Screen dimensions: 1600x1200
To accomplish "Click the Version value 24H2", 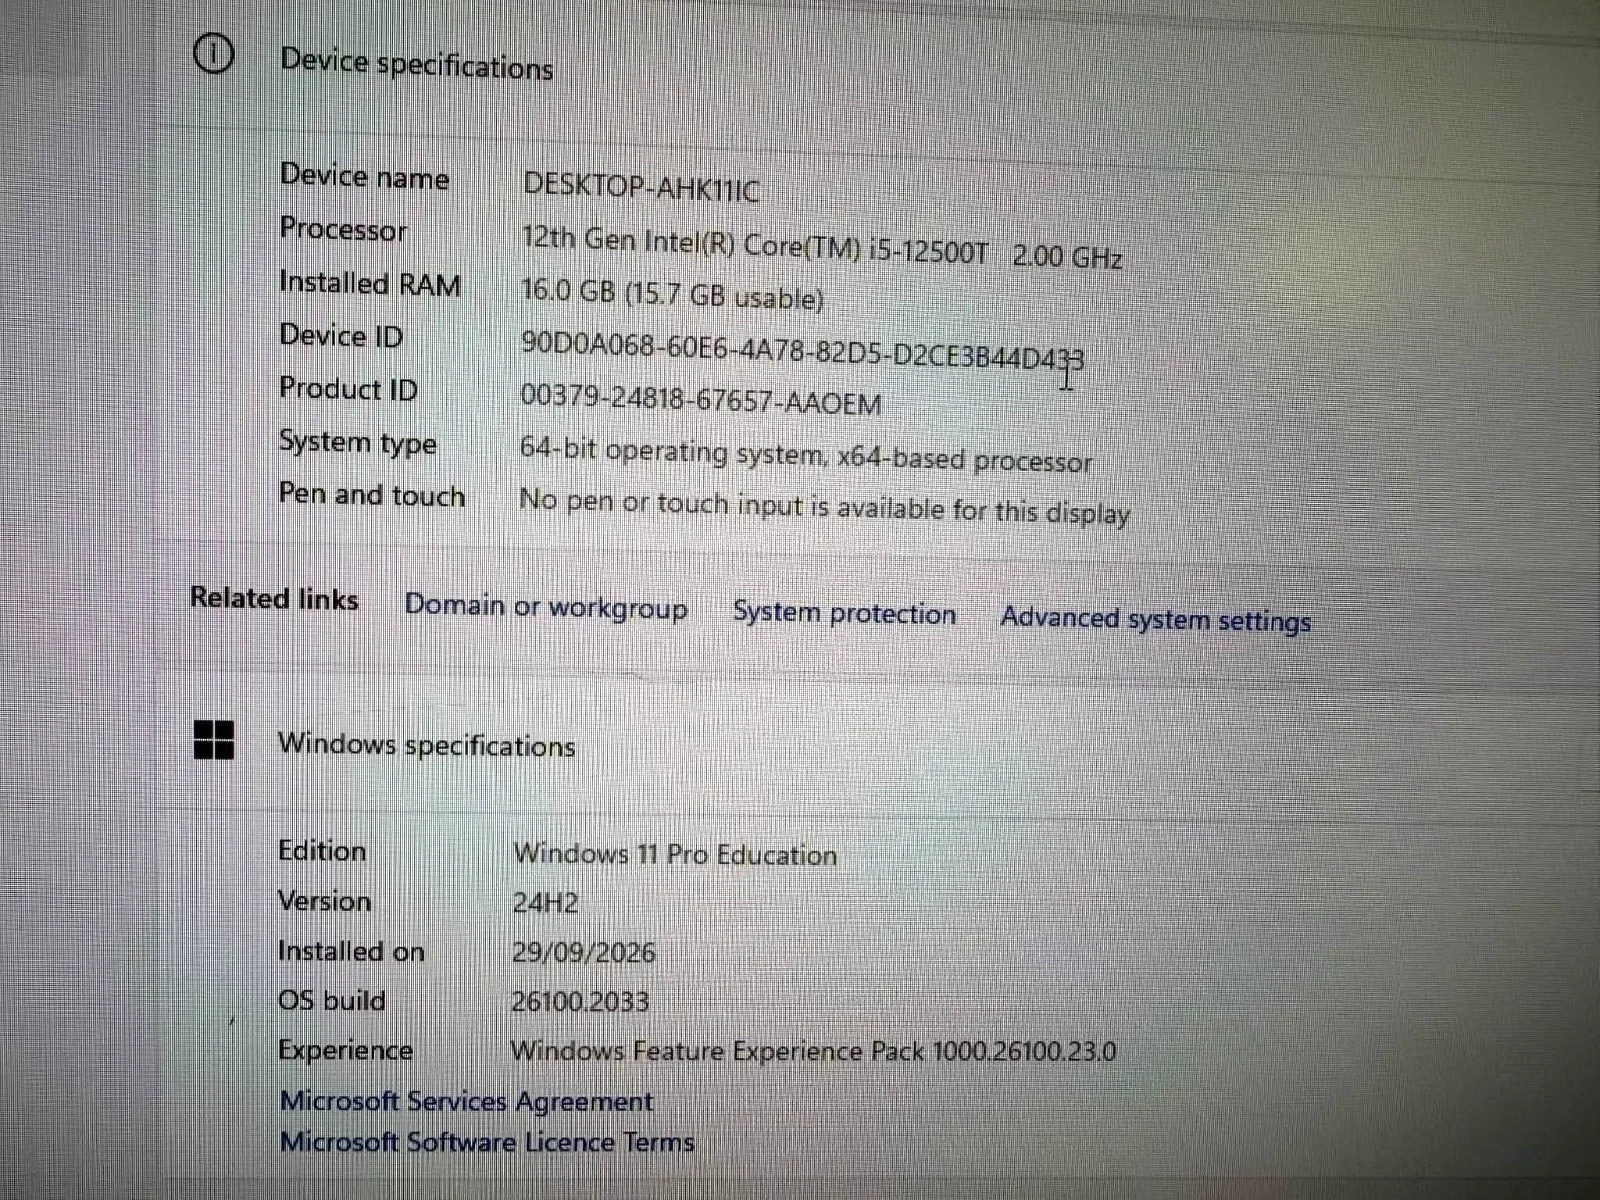I will 545,903.
